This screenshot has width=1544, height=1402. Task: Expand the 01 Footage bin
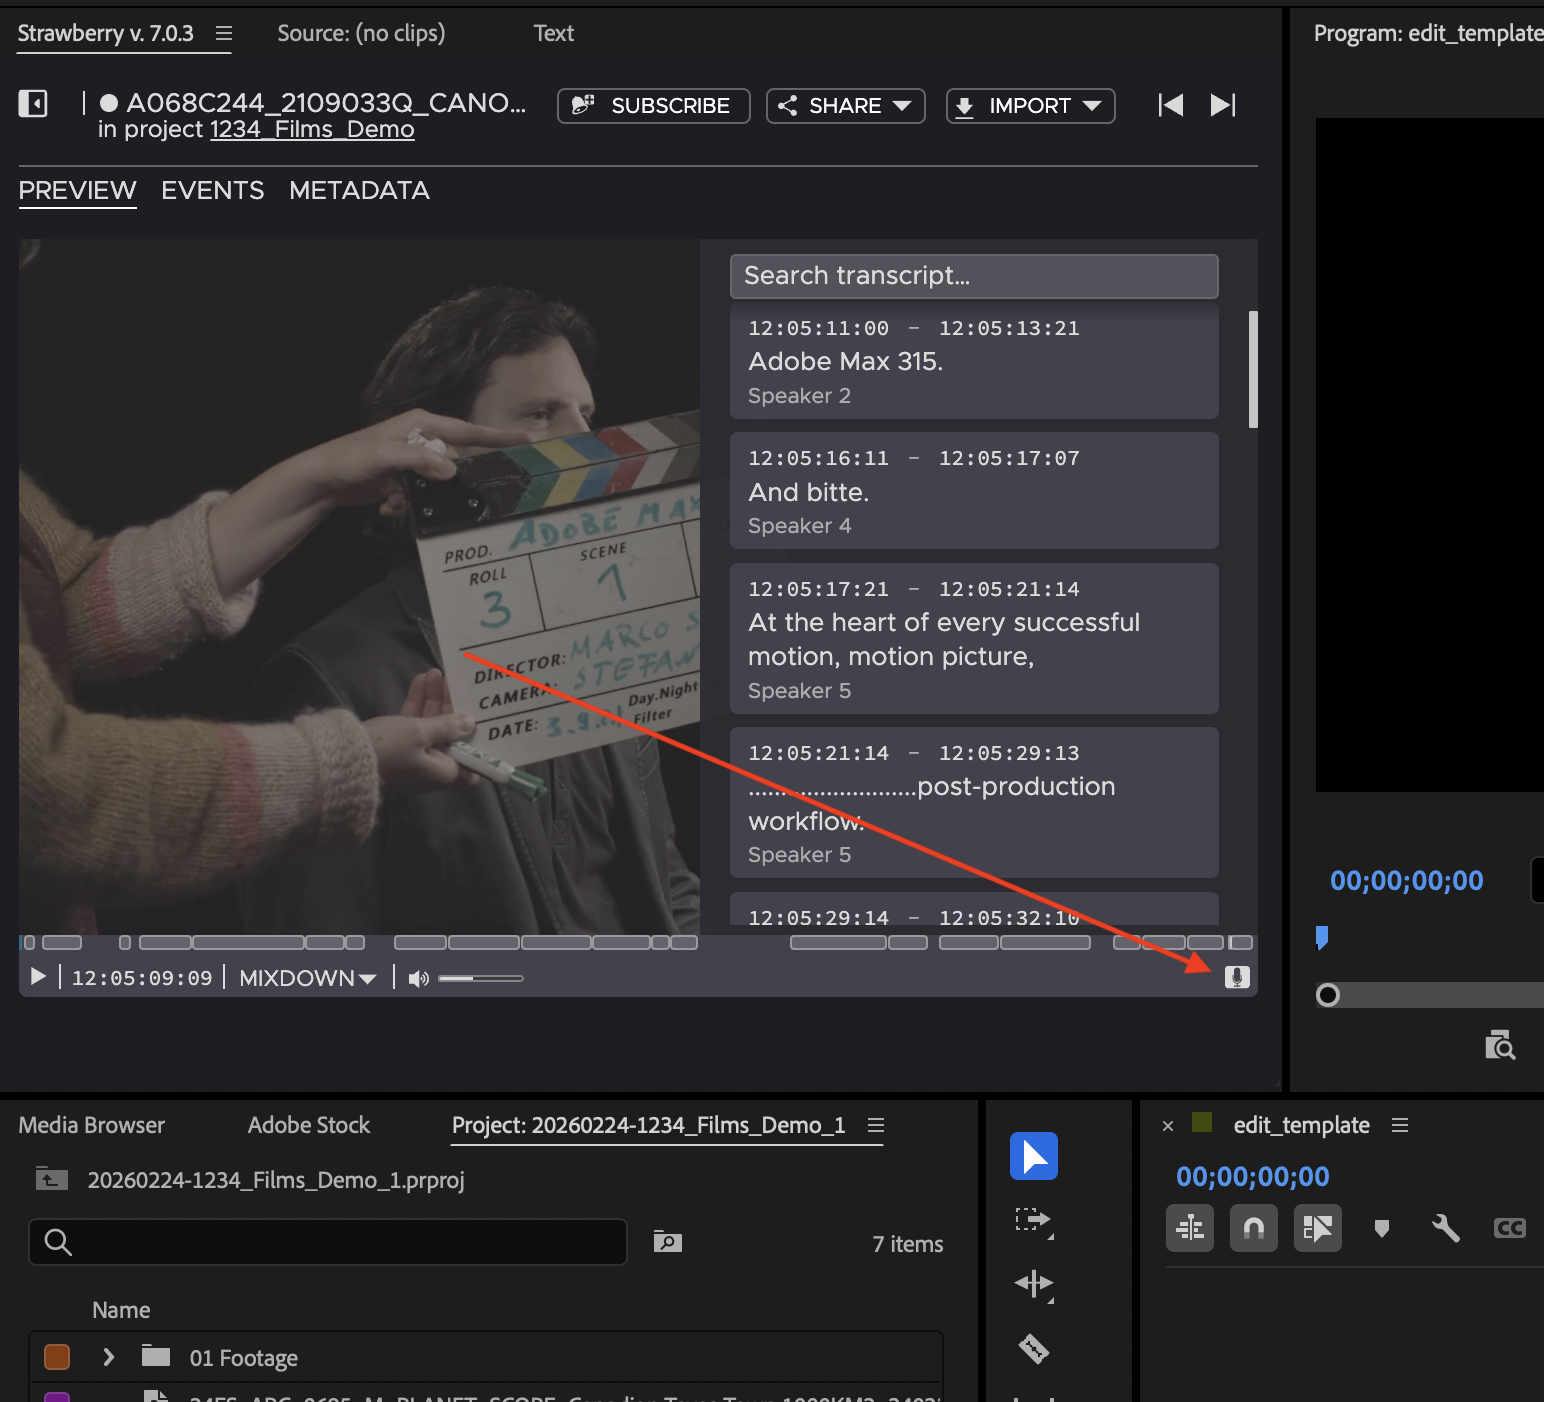pyautogui.click(x=109, y=1357)
